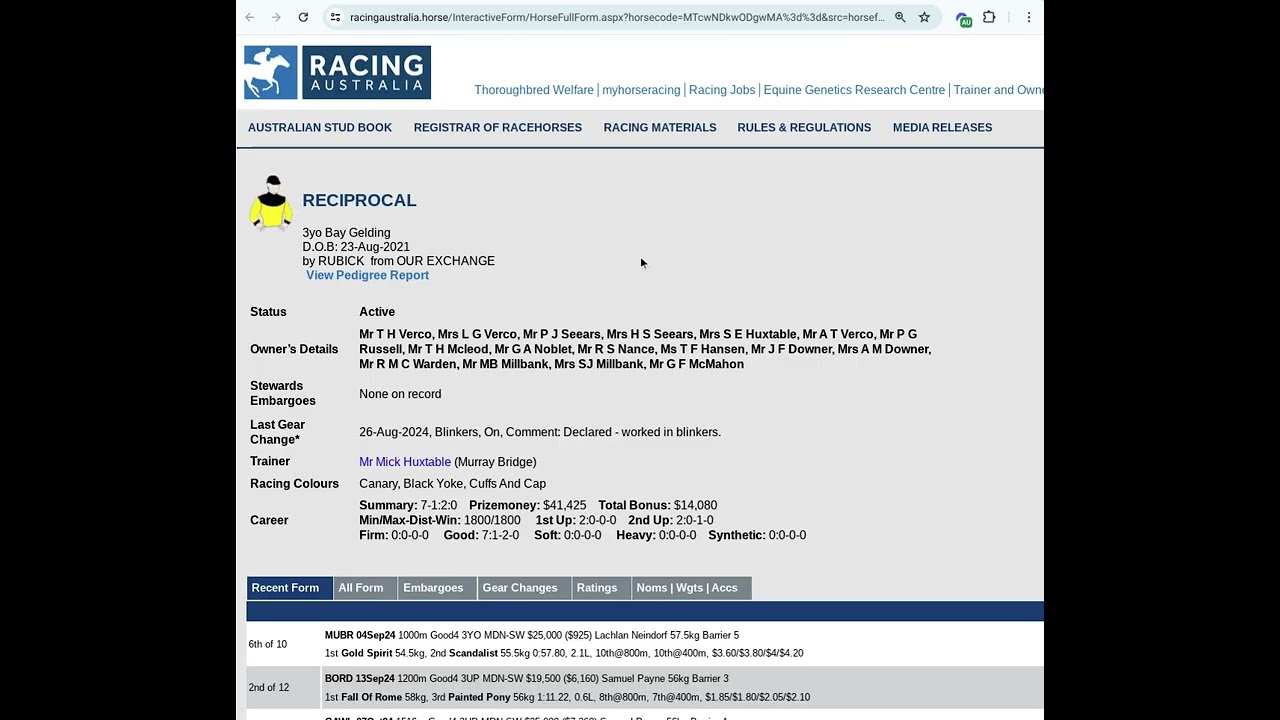Open Equine Genetics Research Centre link
1280x720 pixels.
[x=854, y=90]
